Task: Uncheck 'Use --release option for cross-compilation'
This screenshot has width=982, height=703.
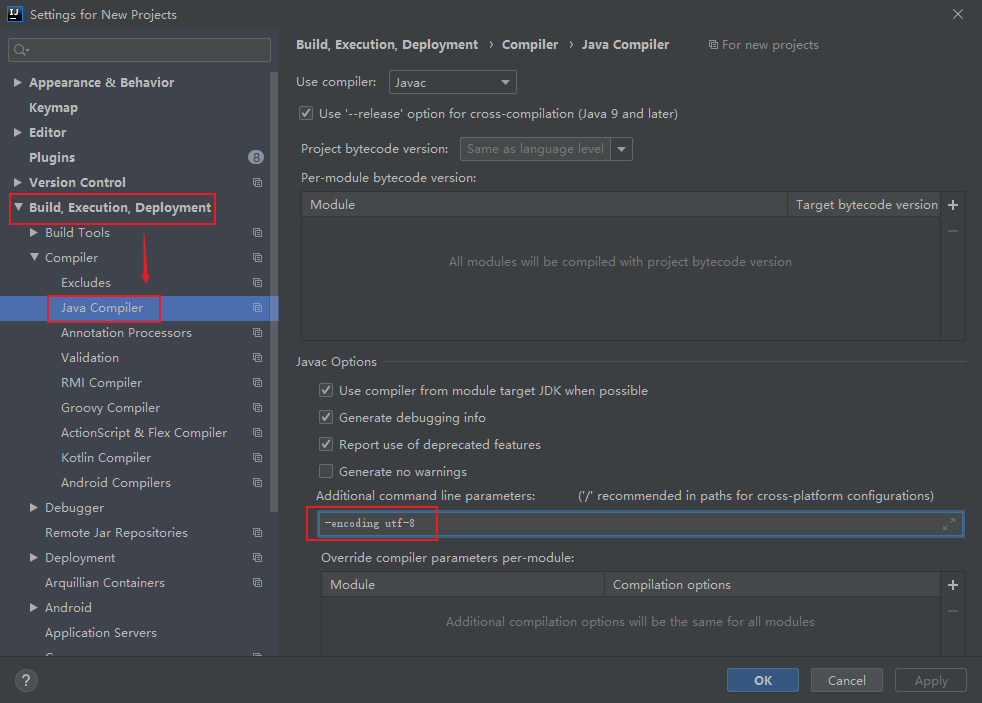Action: coord(306,113)
